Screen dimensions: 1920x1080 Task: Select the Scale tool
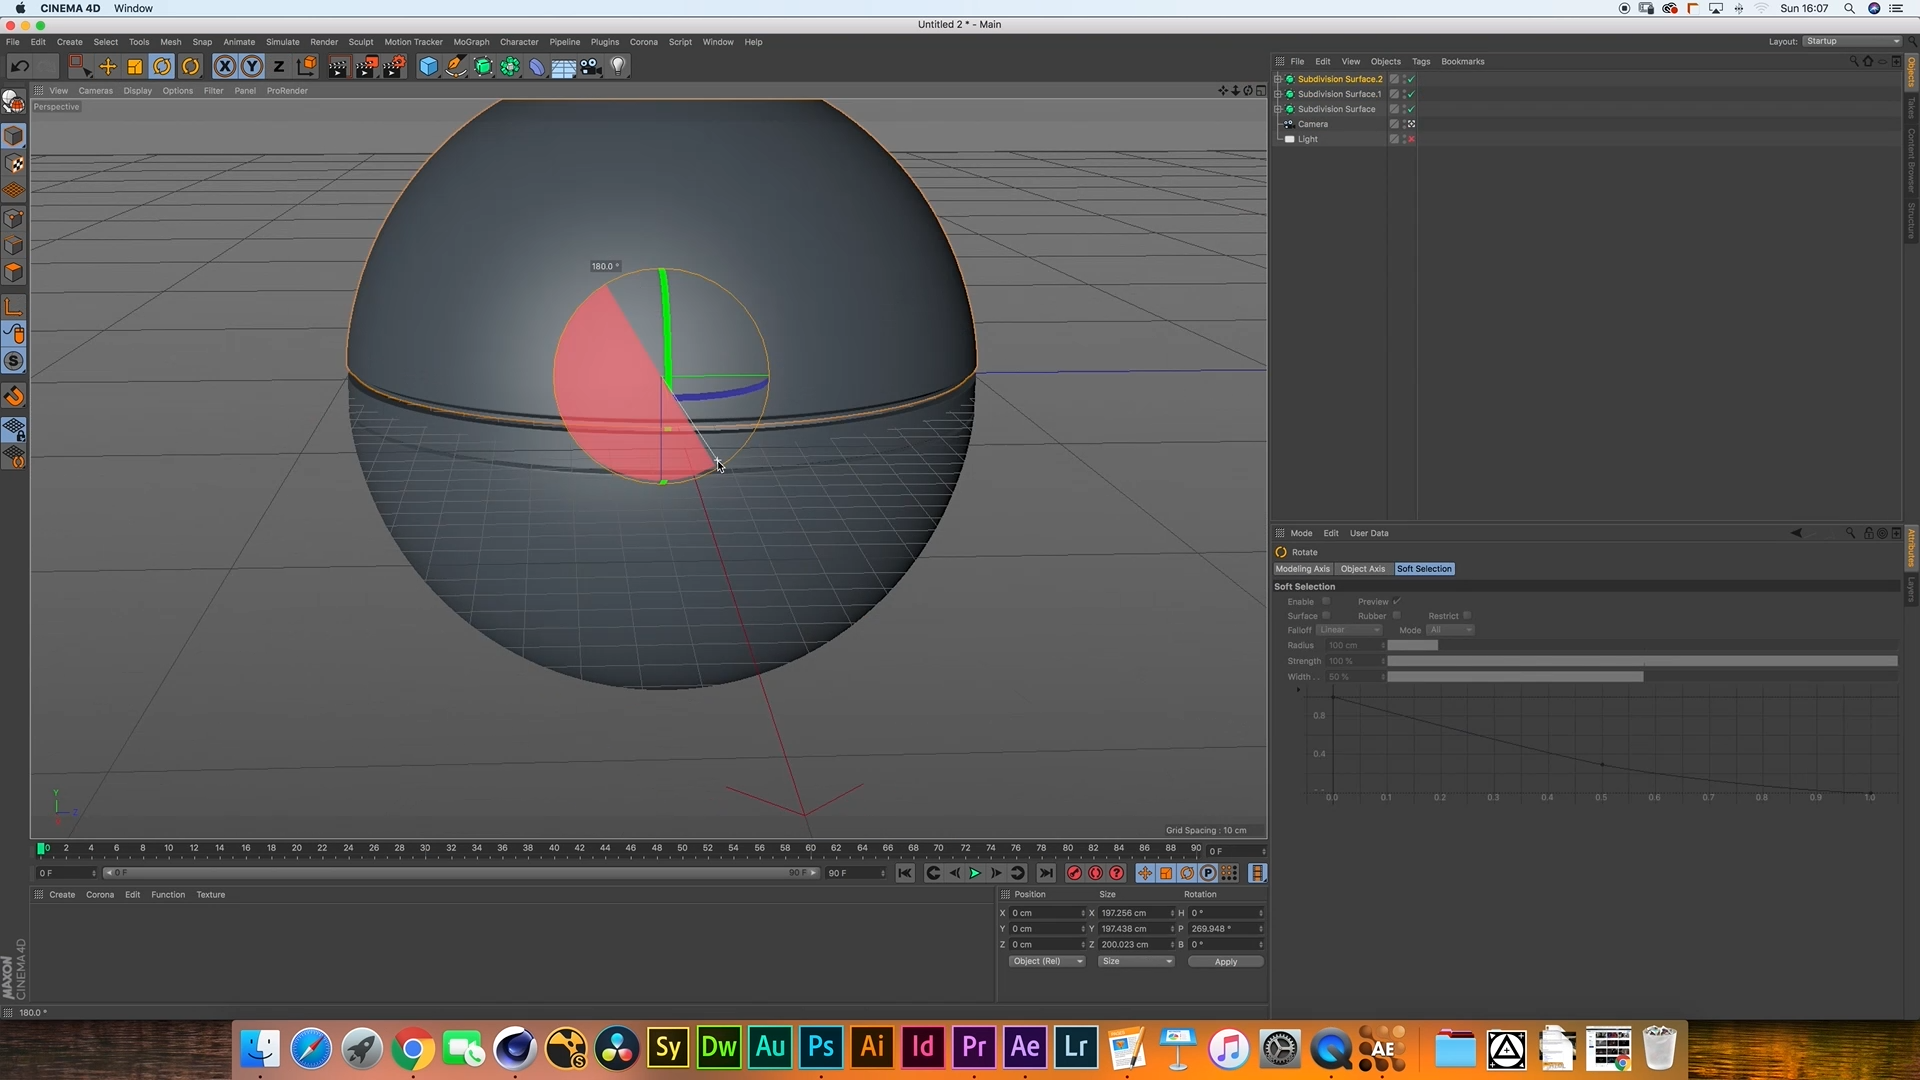coord(135,66)
